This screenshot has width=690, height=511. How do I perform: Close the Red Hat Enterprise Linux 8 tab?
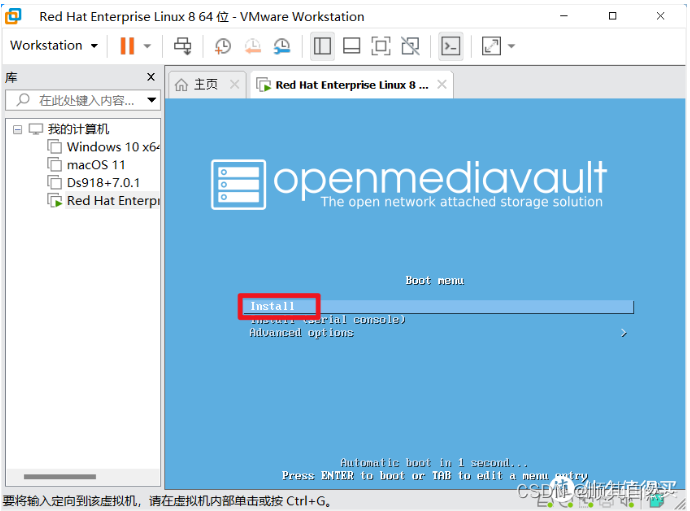click(x=442, y=85)
